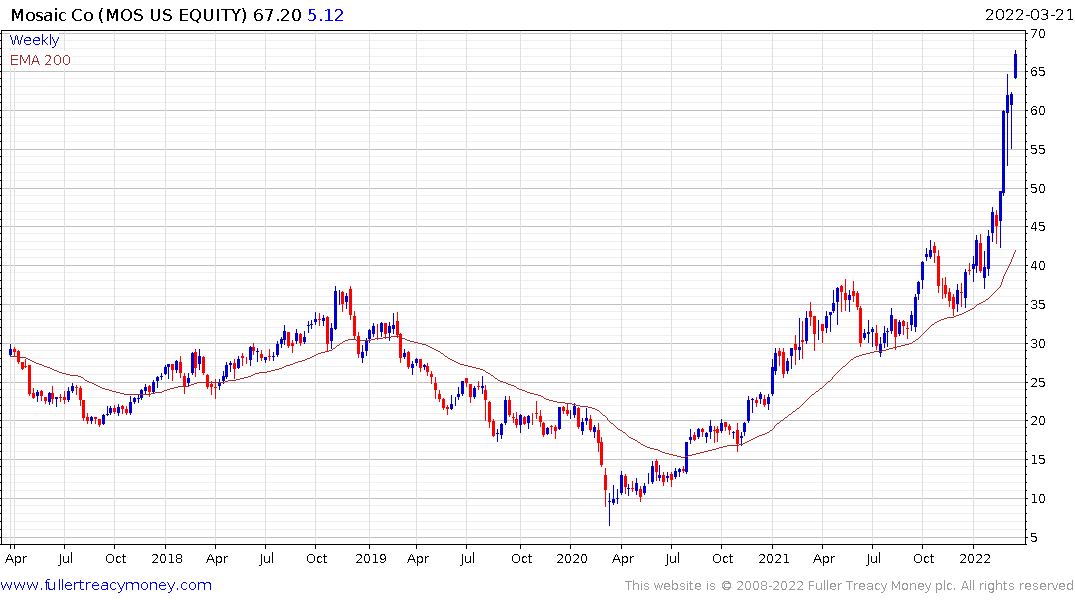
Task: Click the 70 price axis label
Action: [x=1038, y=34]
